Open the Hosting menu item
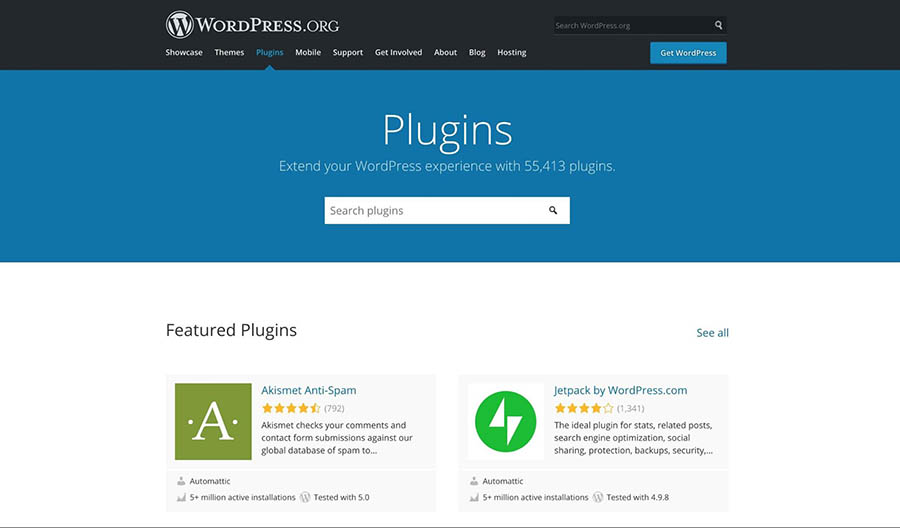Viewport: 900px width, 528px height. tap(511, 52)
